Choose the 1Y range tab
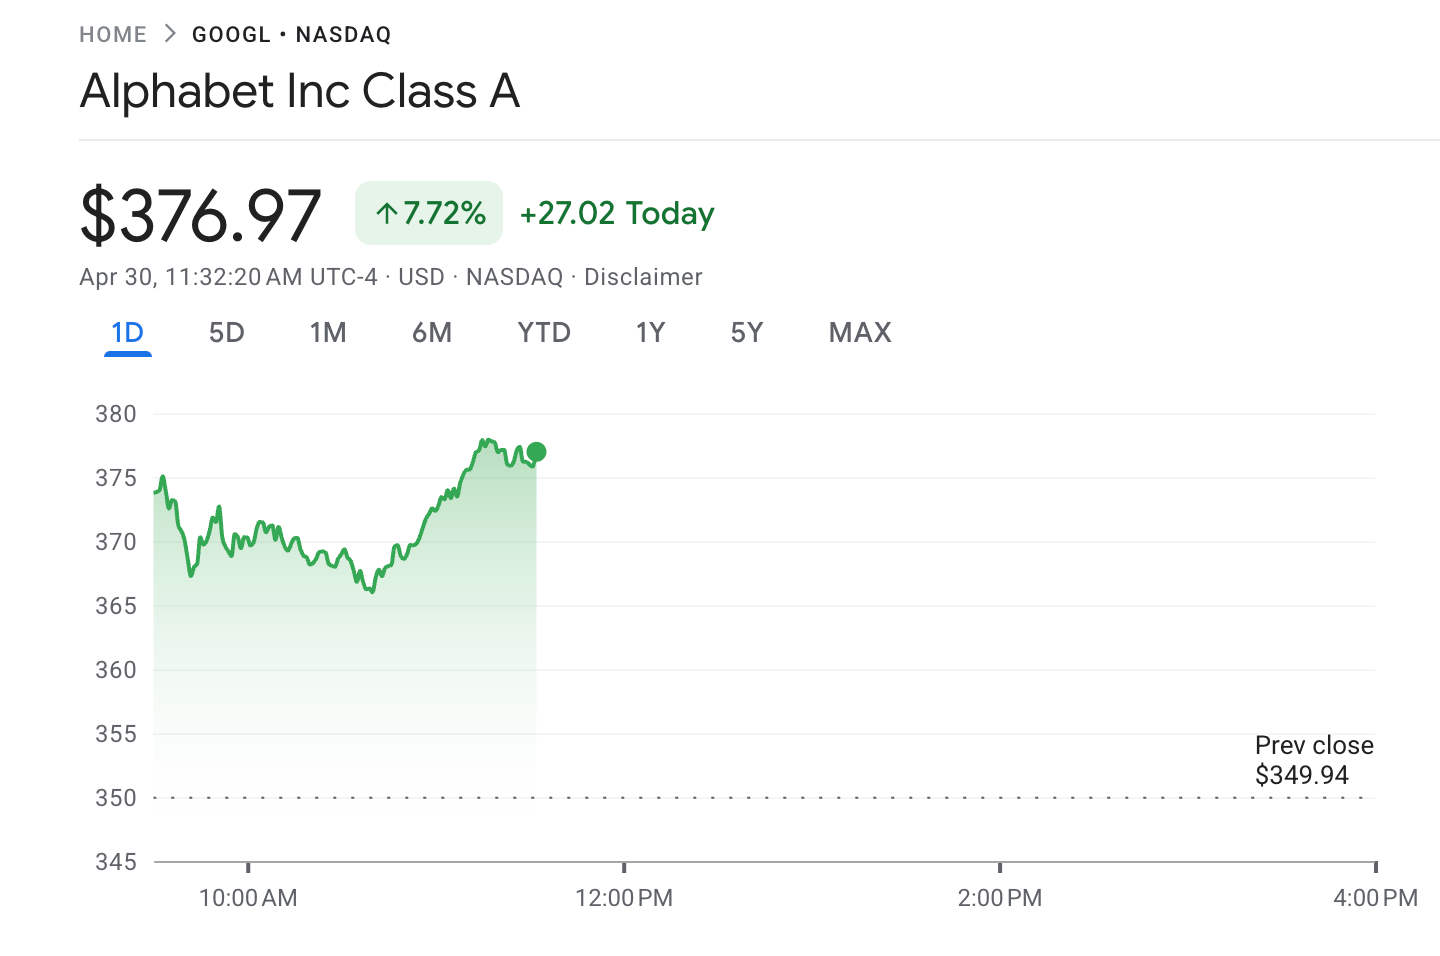This screenshot has width=1440, height=956. [x=650, y=333]
